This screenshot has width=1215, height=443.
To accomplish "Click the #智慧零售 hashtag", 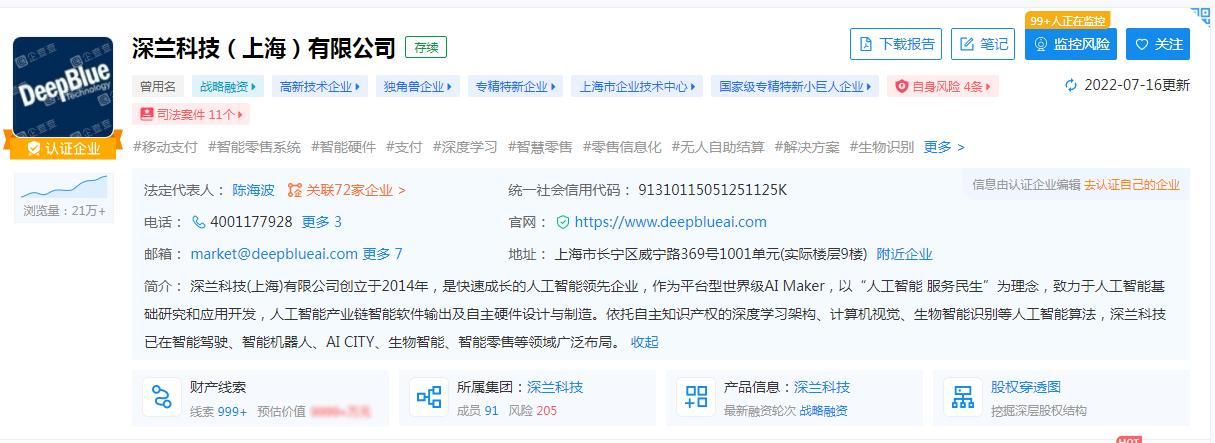I will point(540,147).
